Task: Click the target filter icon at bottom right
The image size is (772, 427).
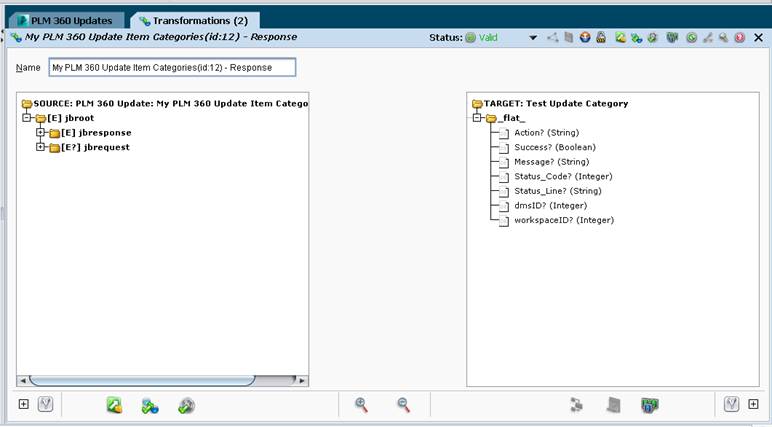Action: coord(732,404)
